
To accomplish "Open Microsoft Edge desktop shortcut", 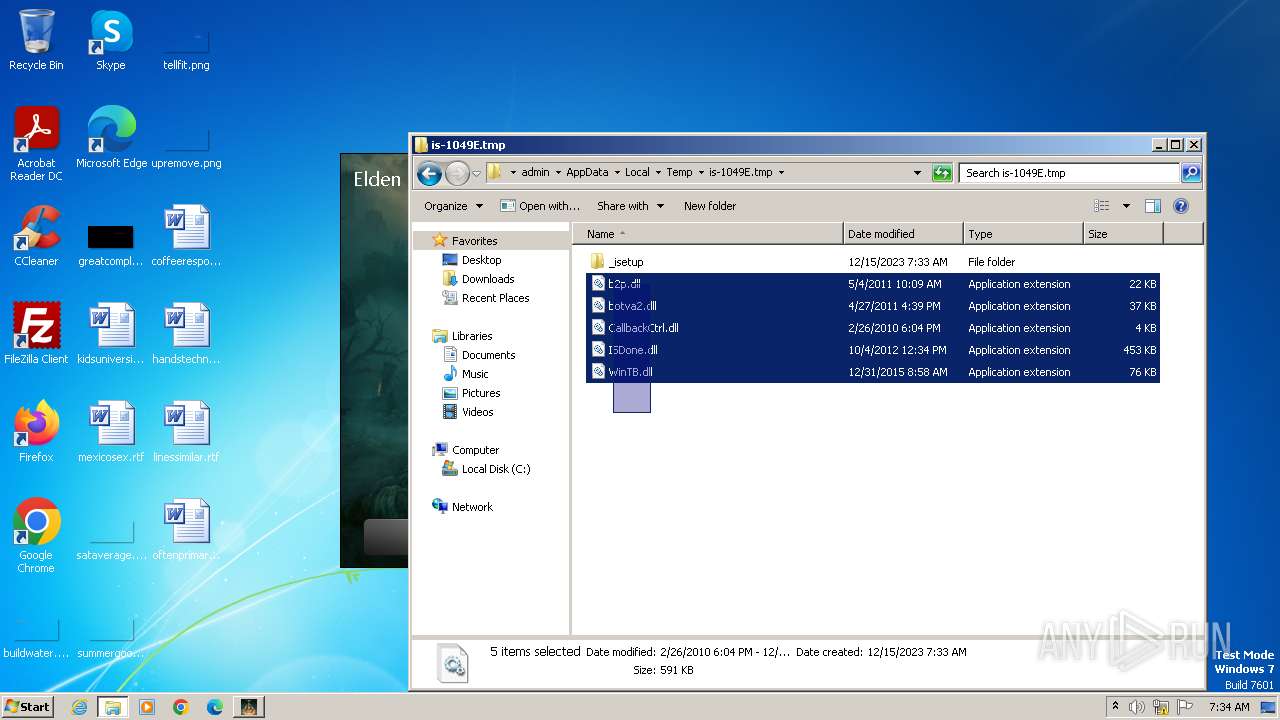I will pyautogui.click(x=111, y=138).
